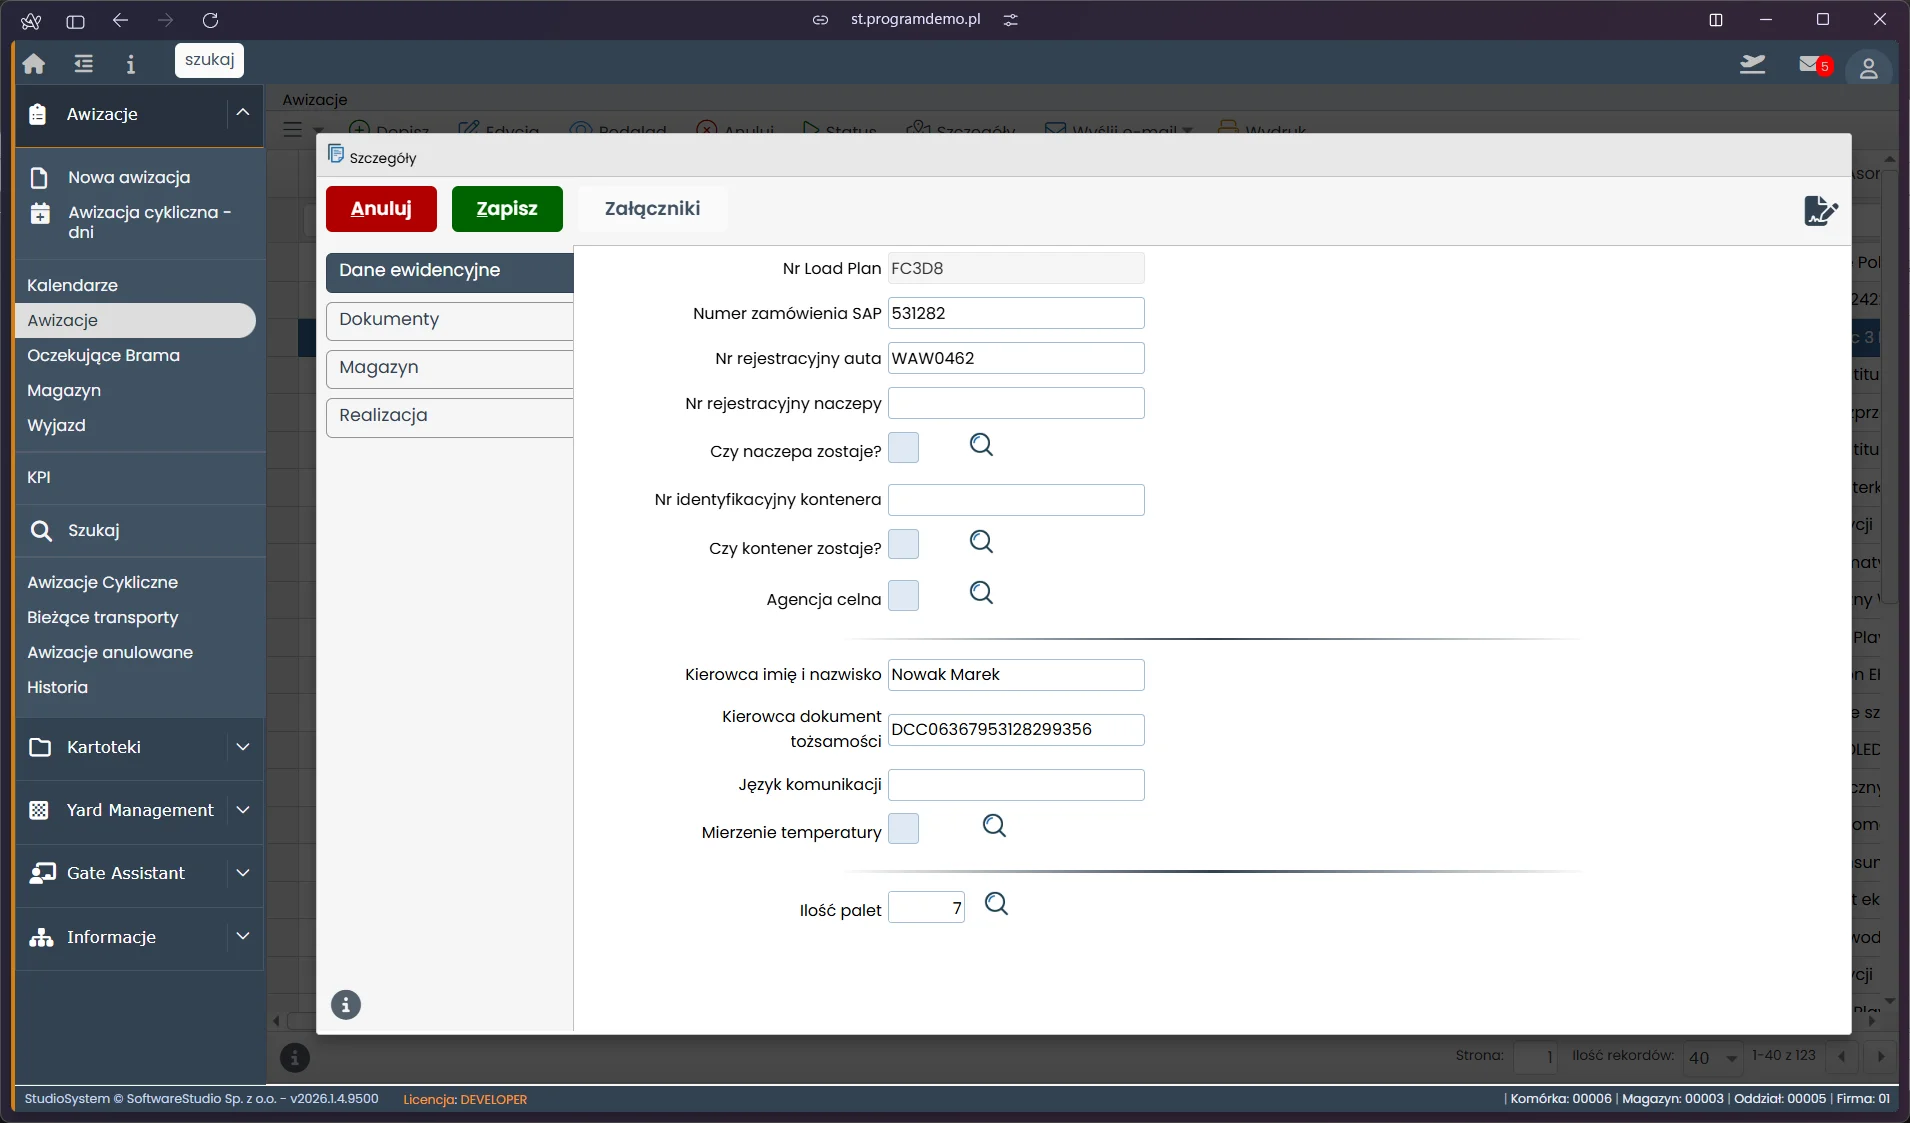The image size is (1910, 1123).
Task: Click the Gate Assistant icon
Action: click(42, 873)
